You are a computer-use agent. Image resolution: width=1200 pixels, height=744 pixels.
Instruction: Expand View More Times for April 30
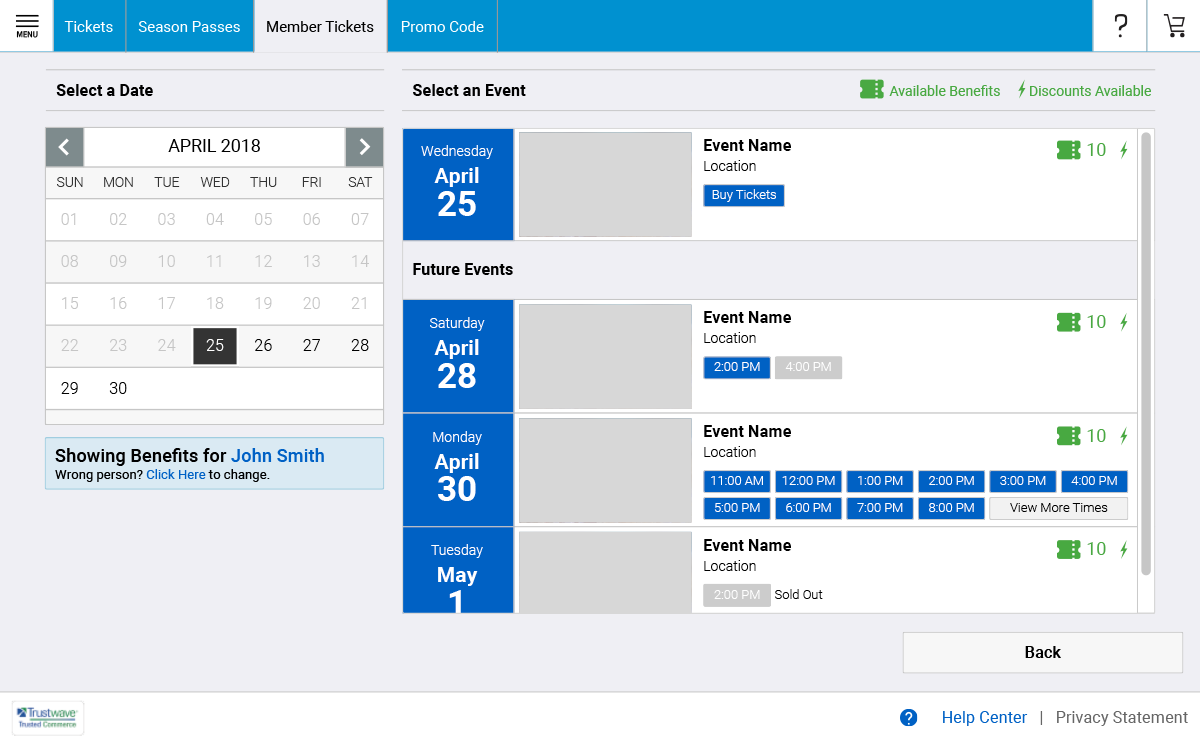pos(1058,508)
